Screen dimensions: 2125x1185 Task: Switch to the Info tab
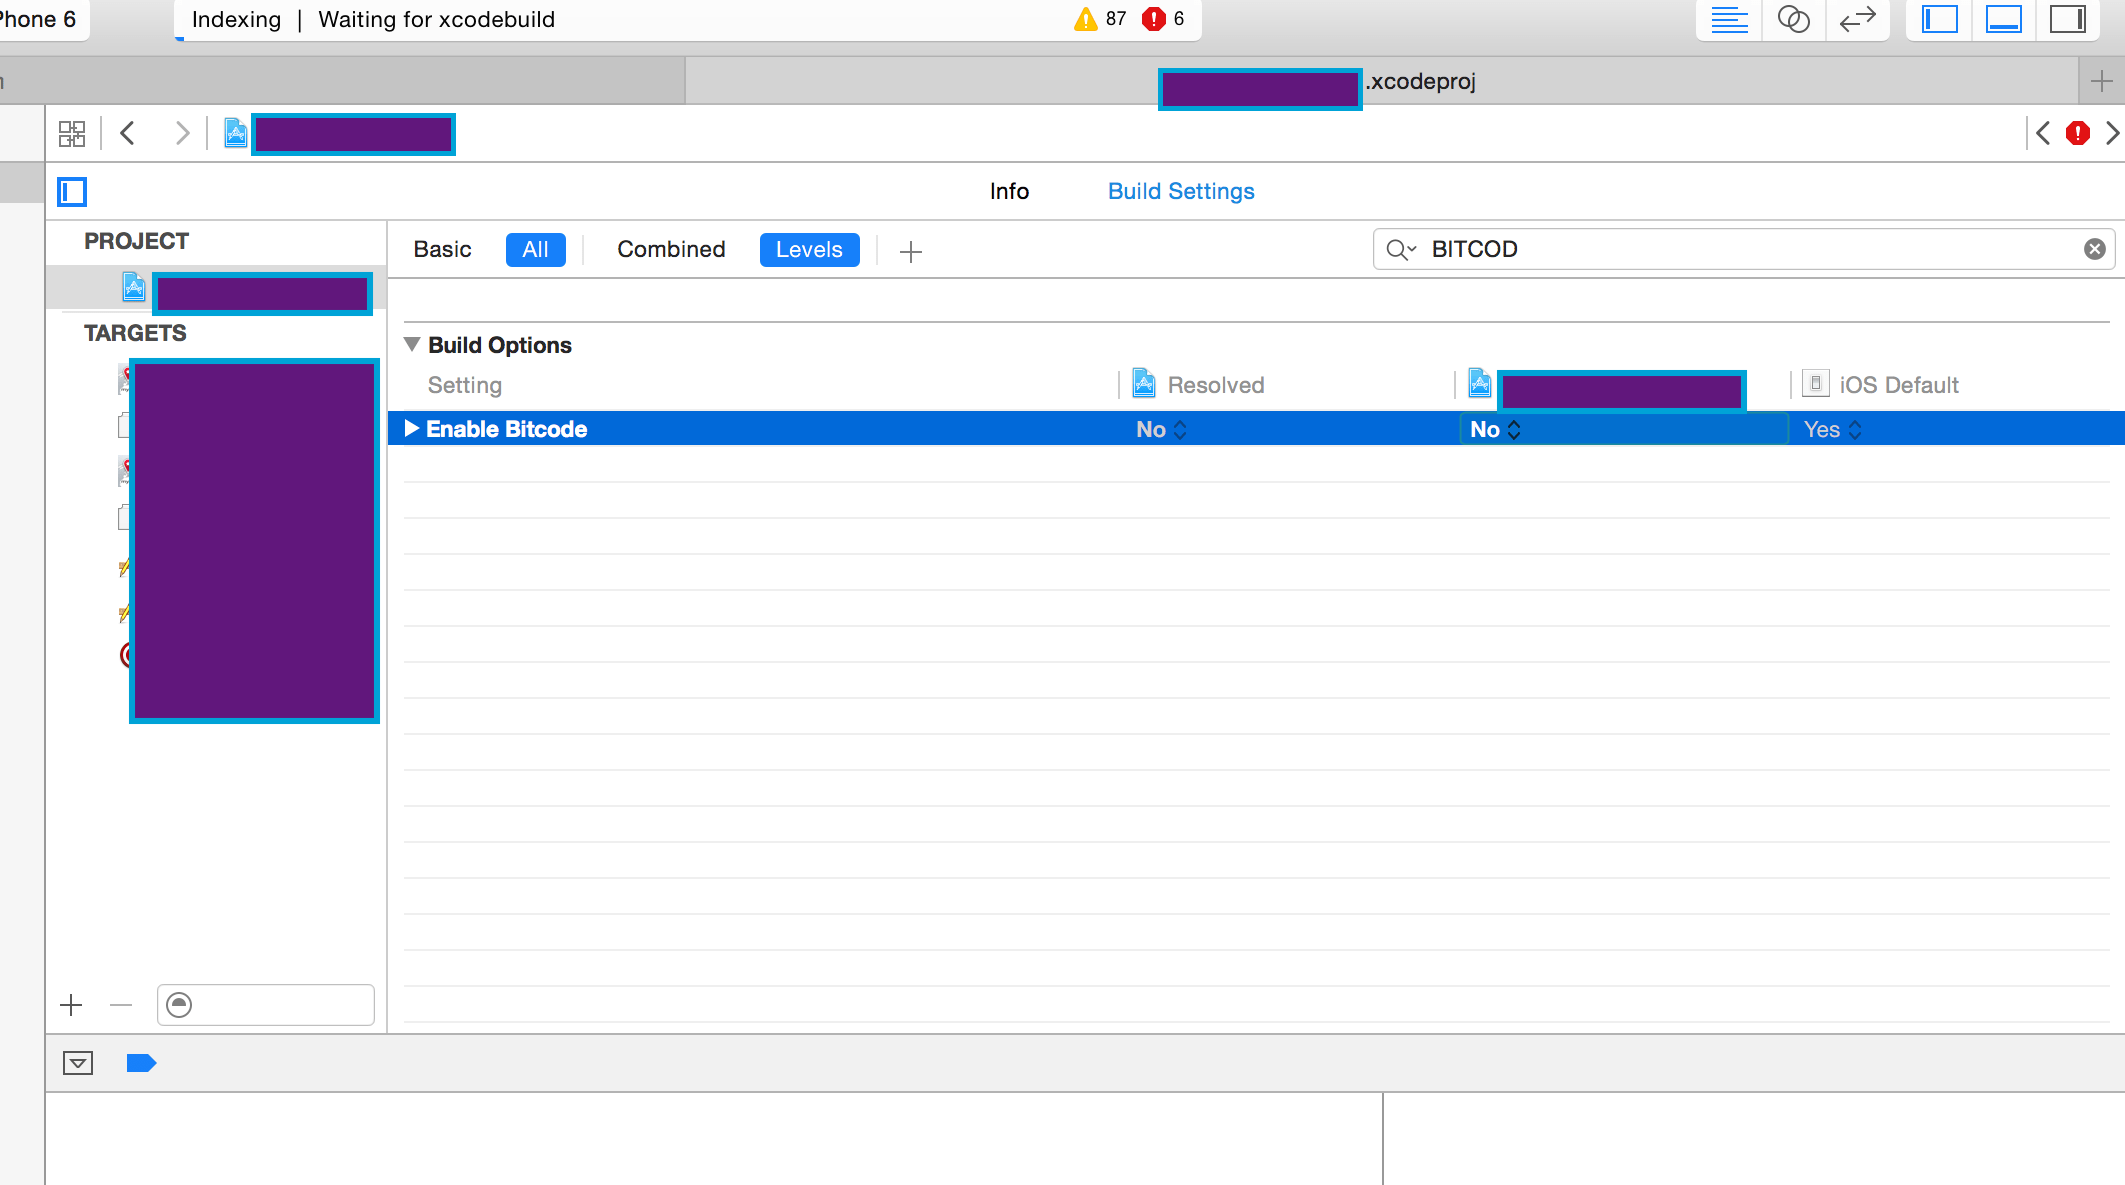[1009, 191]
